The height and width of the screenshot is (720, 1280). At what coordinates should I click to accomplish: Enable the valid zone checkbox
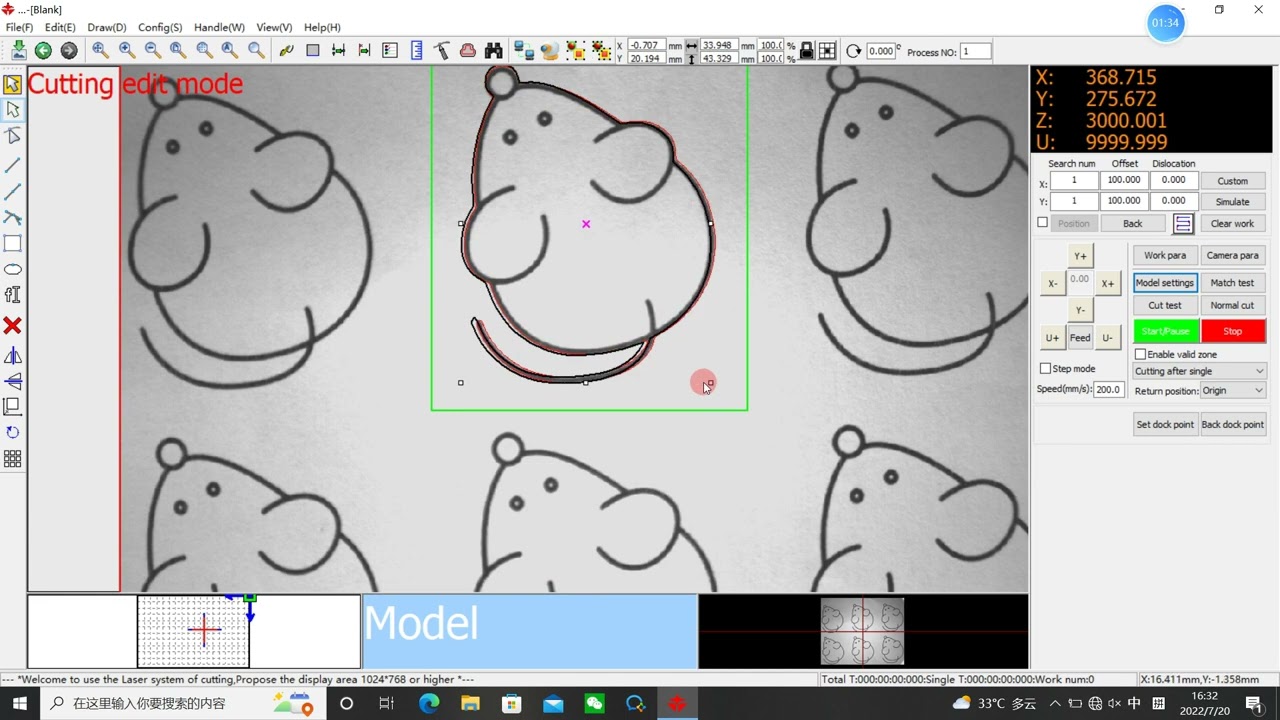pos(1140,354)
